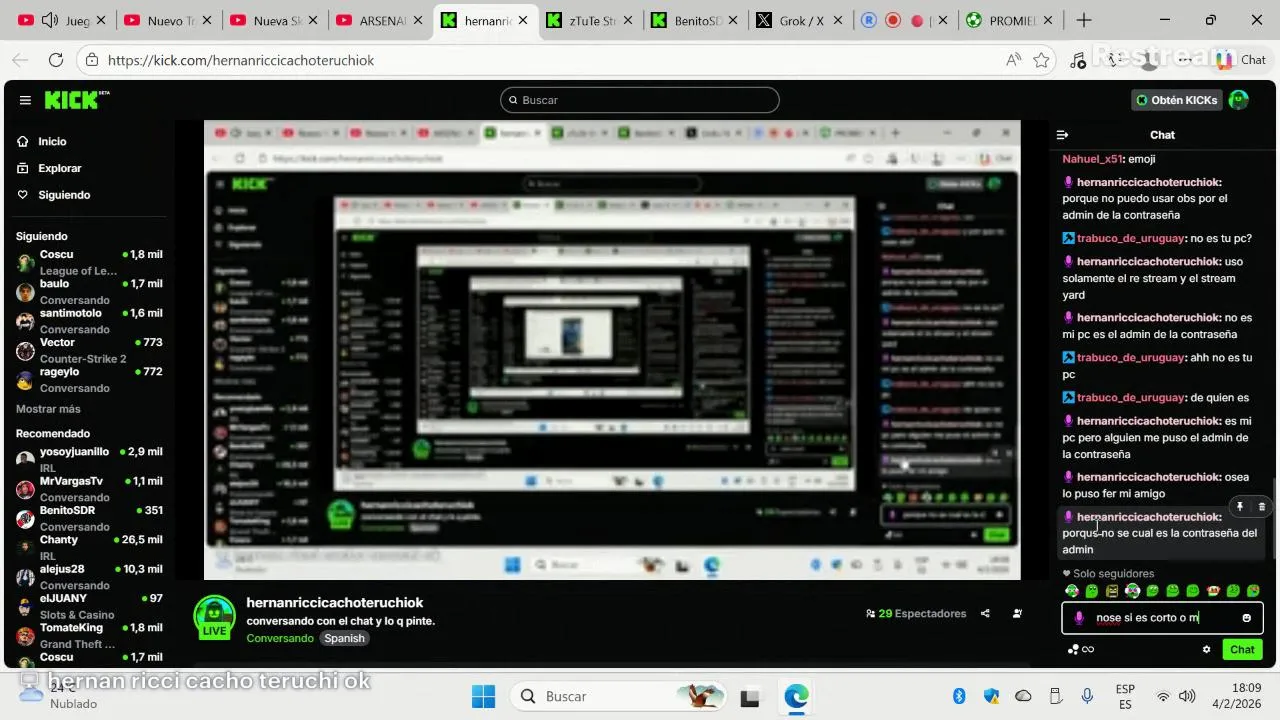The image size is (1280, 720).
Task: Open Coscu channel in Siguiendo list
Action: (x=89, y=262)
